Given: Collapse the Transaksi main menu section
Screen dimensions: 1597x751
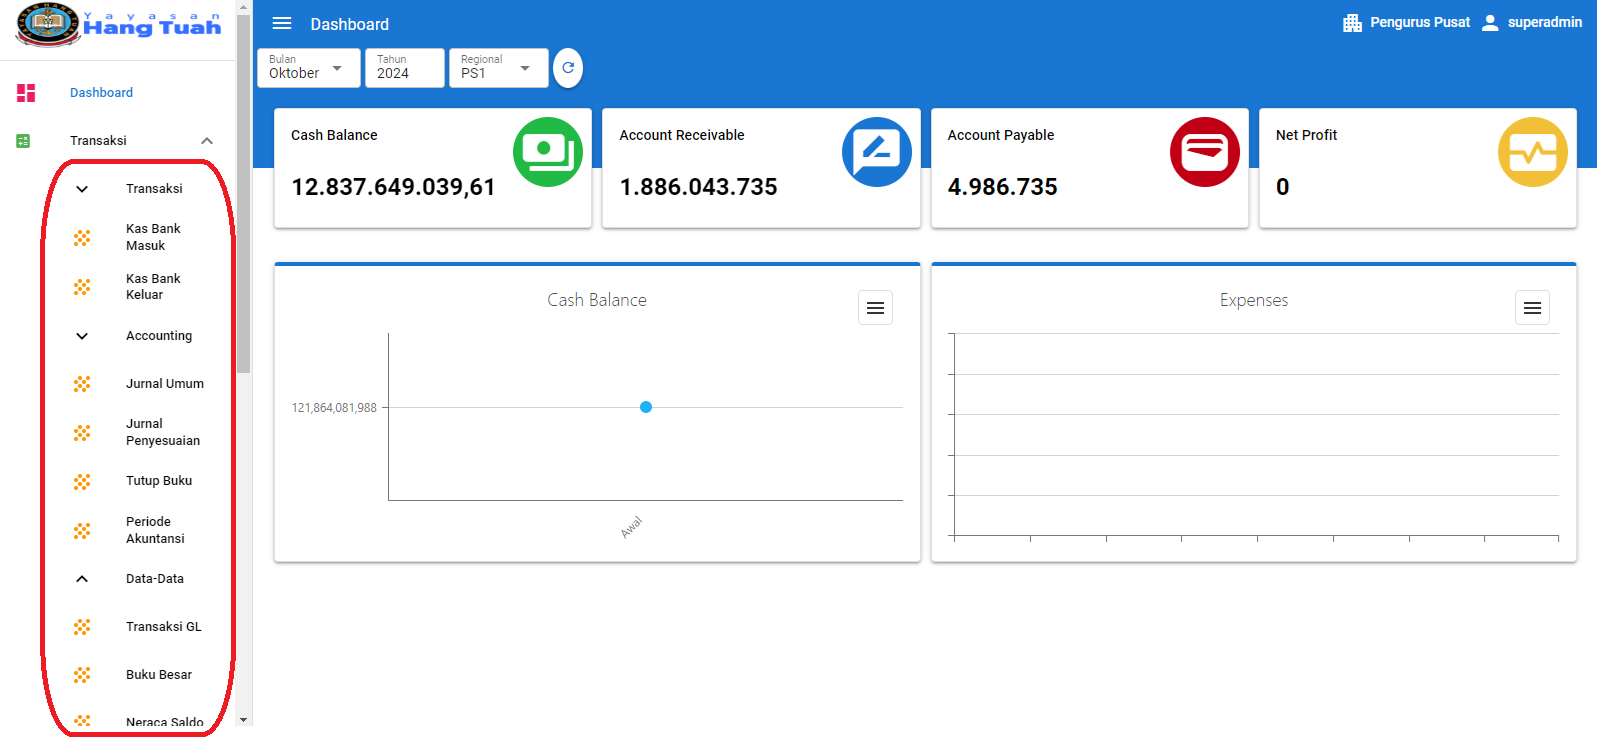Looking at the screenshot, I should click(206, 141).
